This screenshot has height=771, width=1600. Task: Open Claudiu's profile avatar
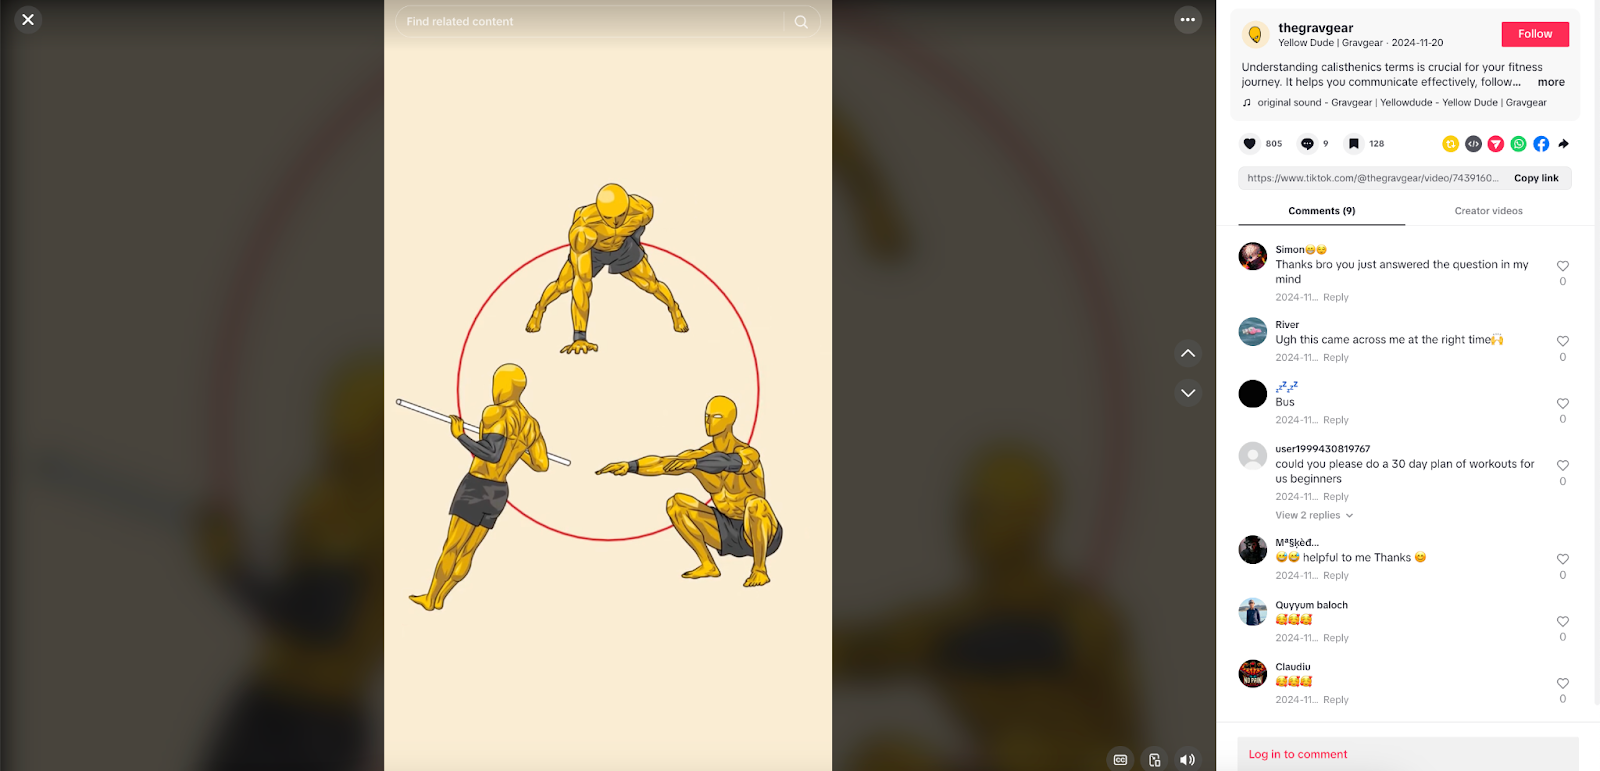pos(1253,674)
